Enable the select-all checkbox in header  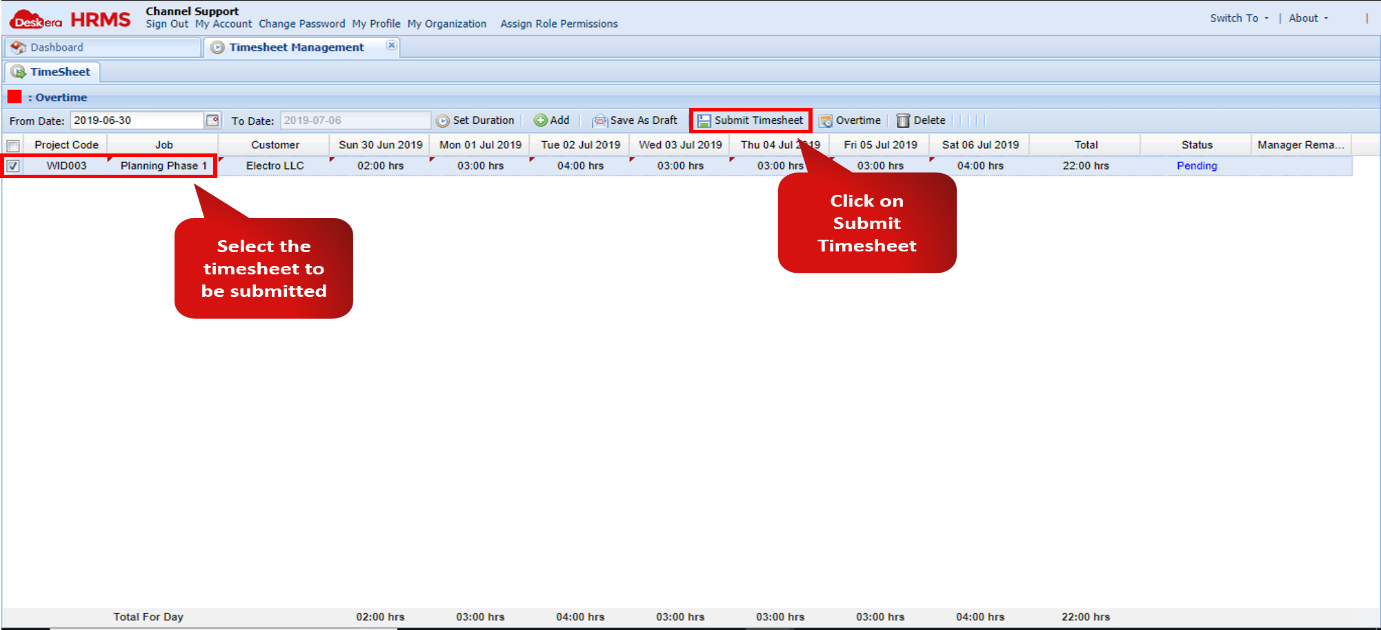[x=12, y=144]
